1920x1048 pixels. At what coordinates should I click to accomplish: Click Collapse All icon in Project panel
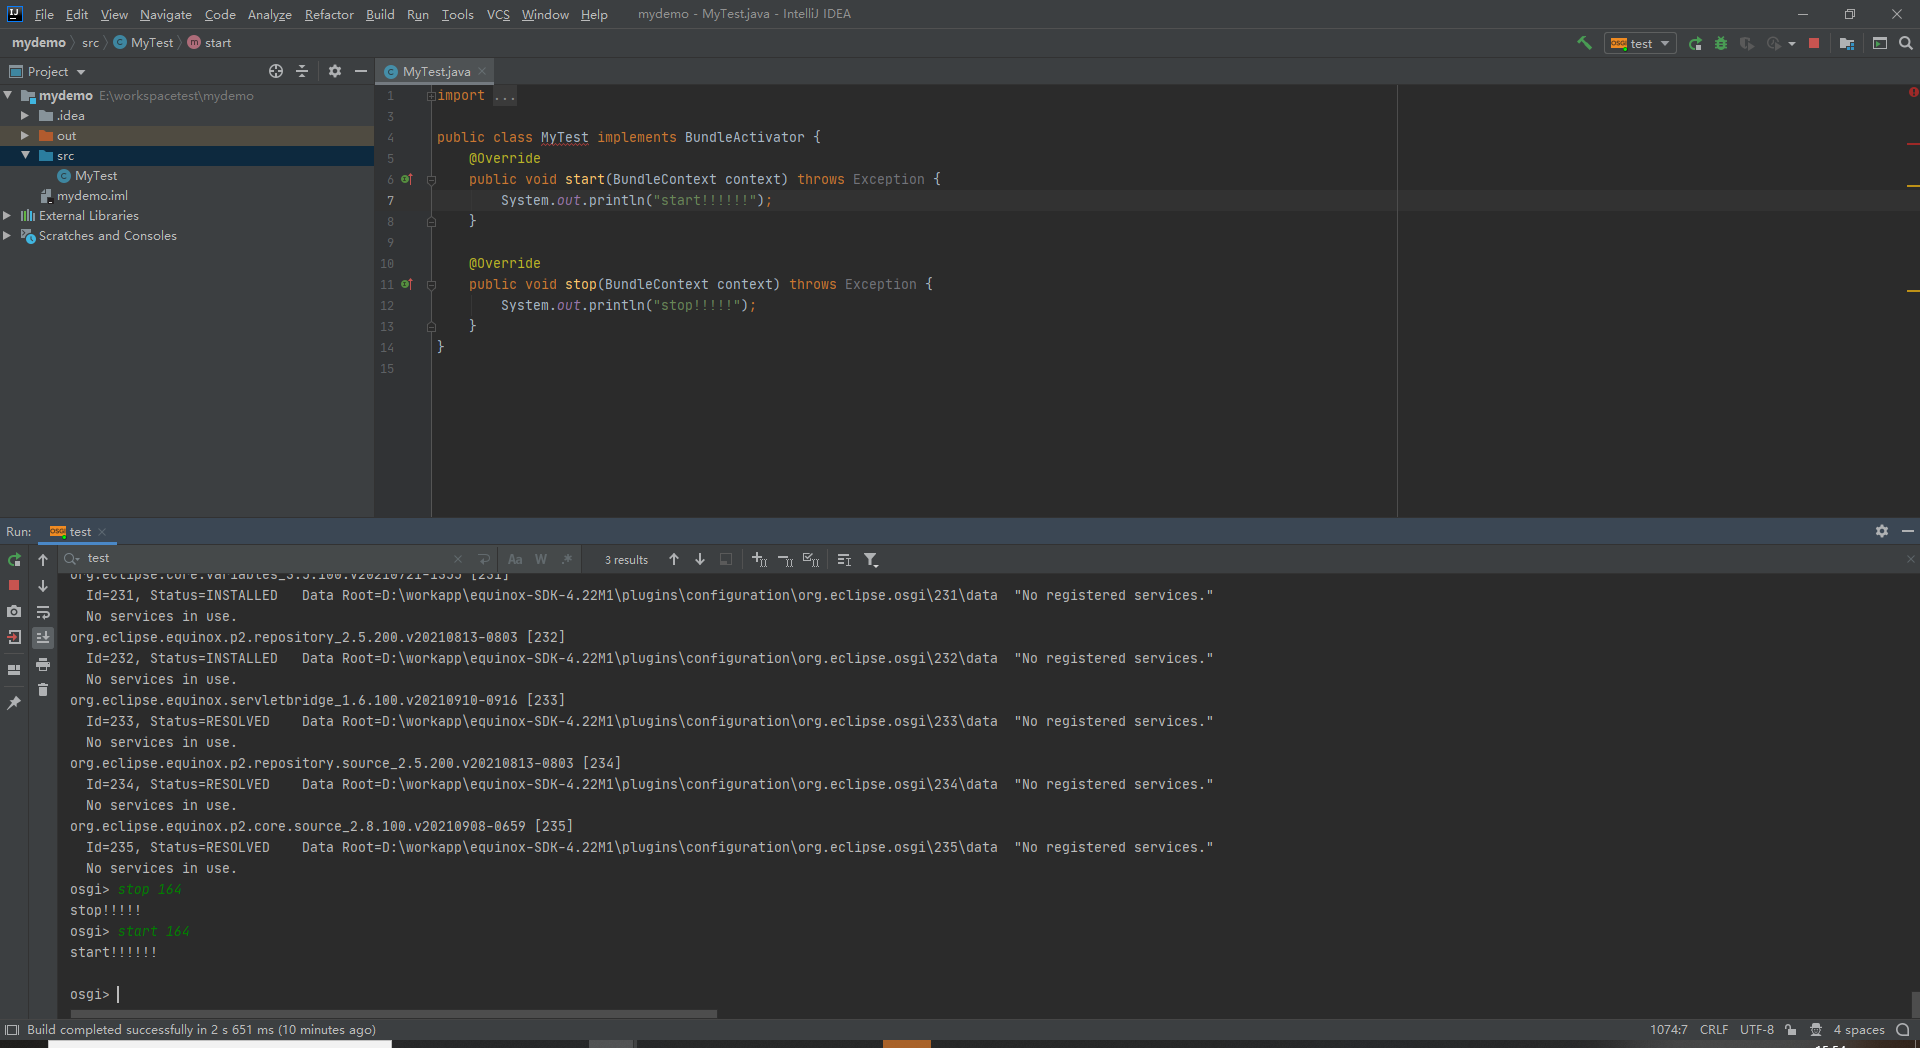coord(302,71)
